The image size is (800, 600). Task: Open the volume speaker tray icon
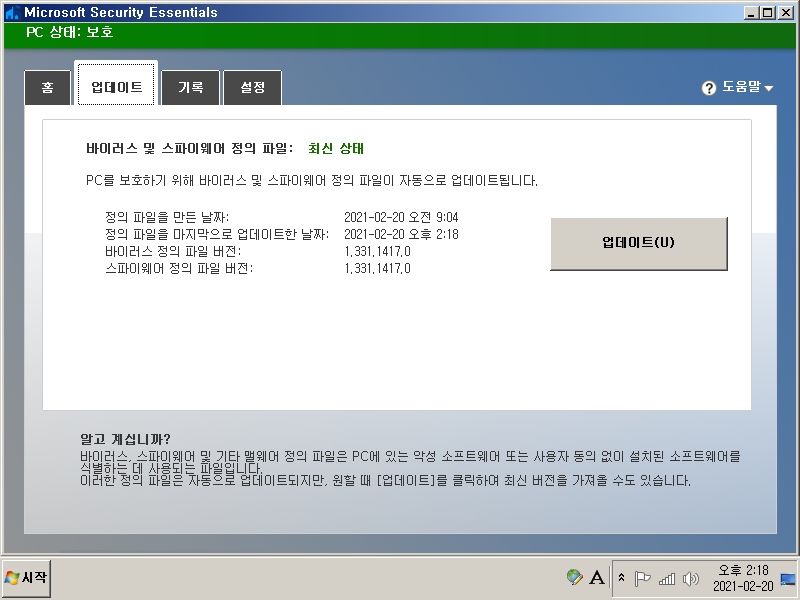[690, 579]
